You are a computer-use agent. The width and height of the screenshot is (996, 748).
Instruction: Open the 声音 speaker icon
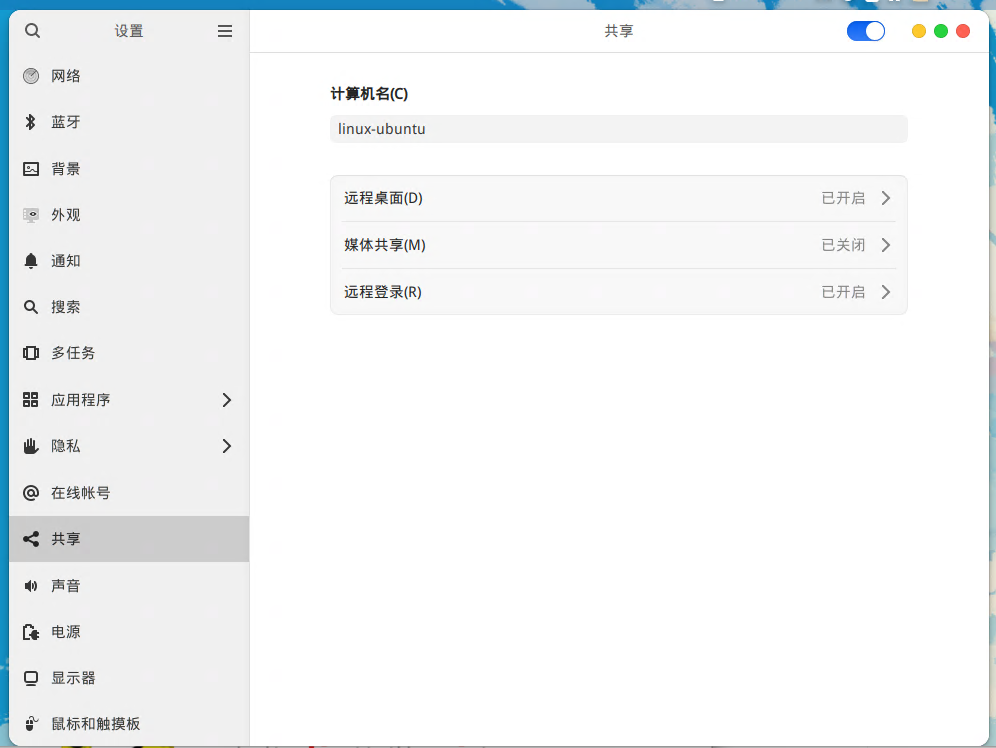[30, 585]
